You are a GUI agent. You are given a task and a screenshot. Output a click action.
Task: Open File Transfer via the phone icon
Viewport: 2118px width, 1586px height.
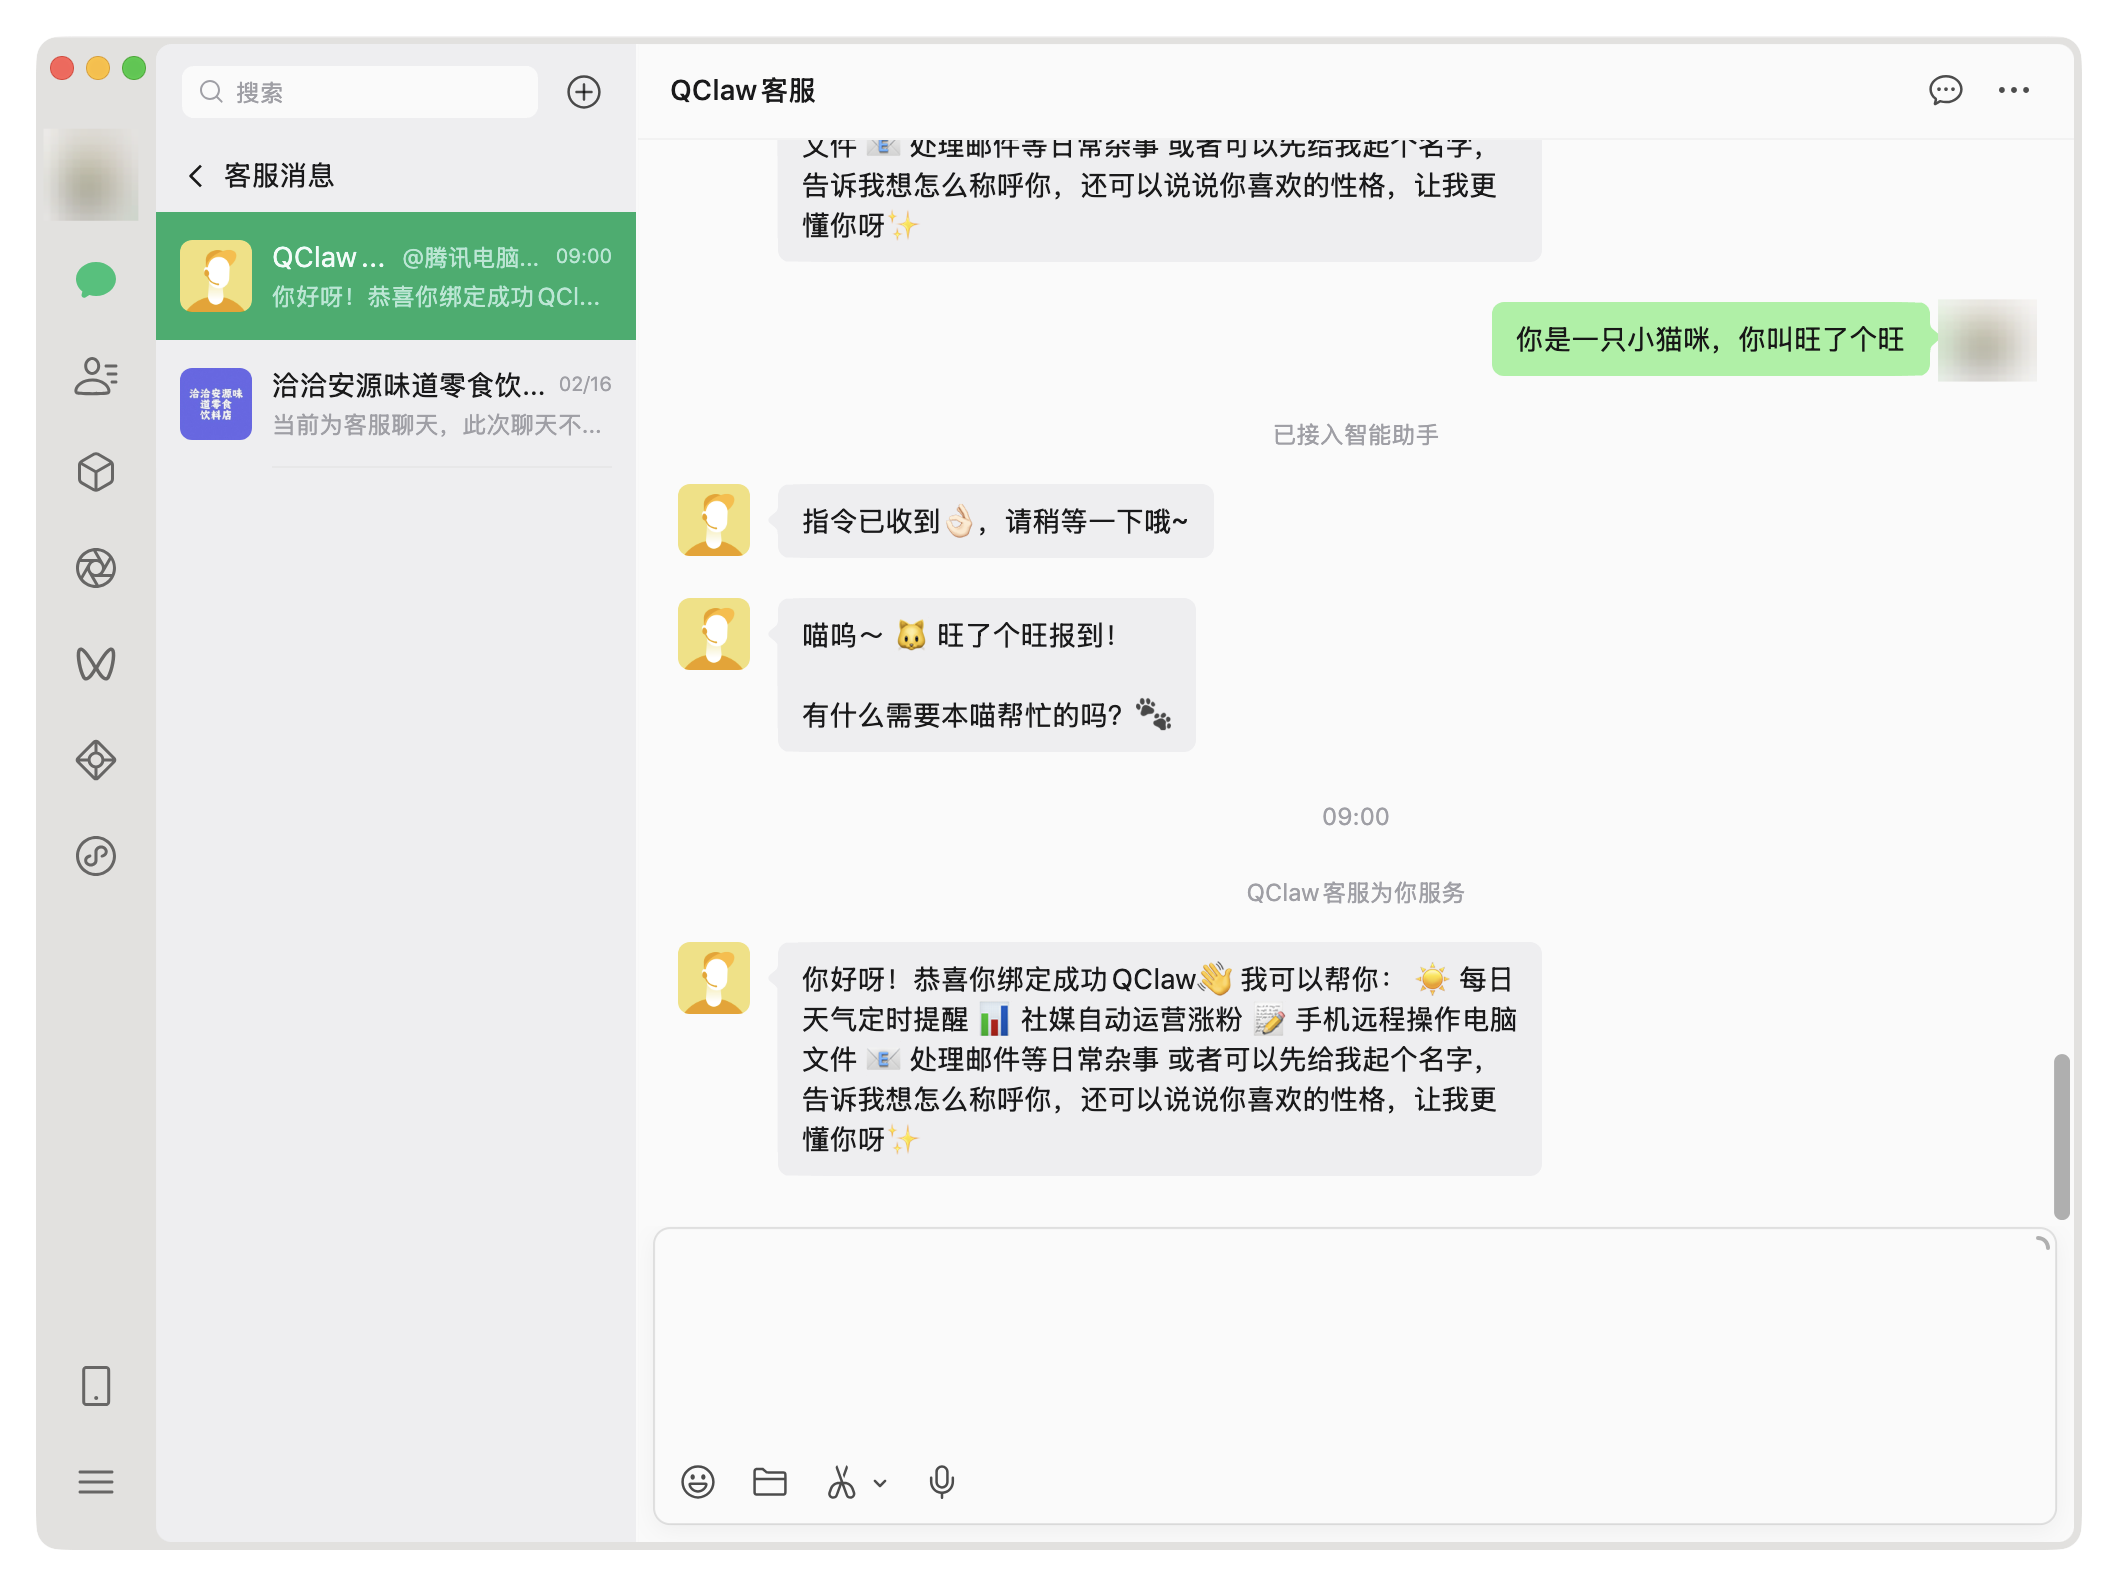click(95, 1387)
